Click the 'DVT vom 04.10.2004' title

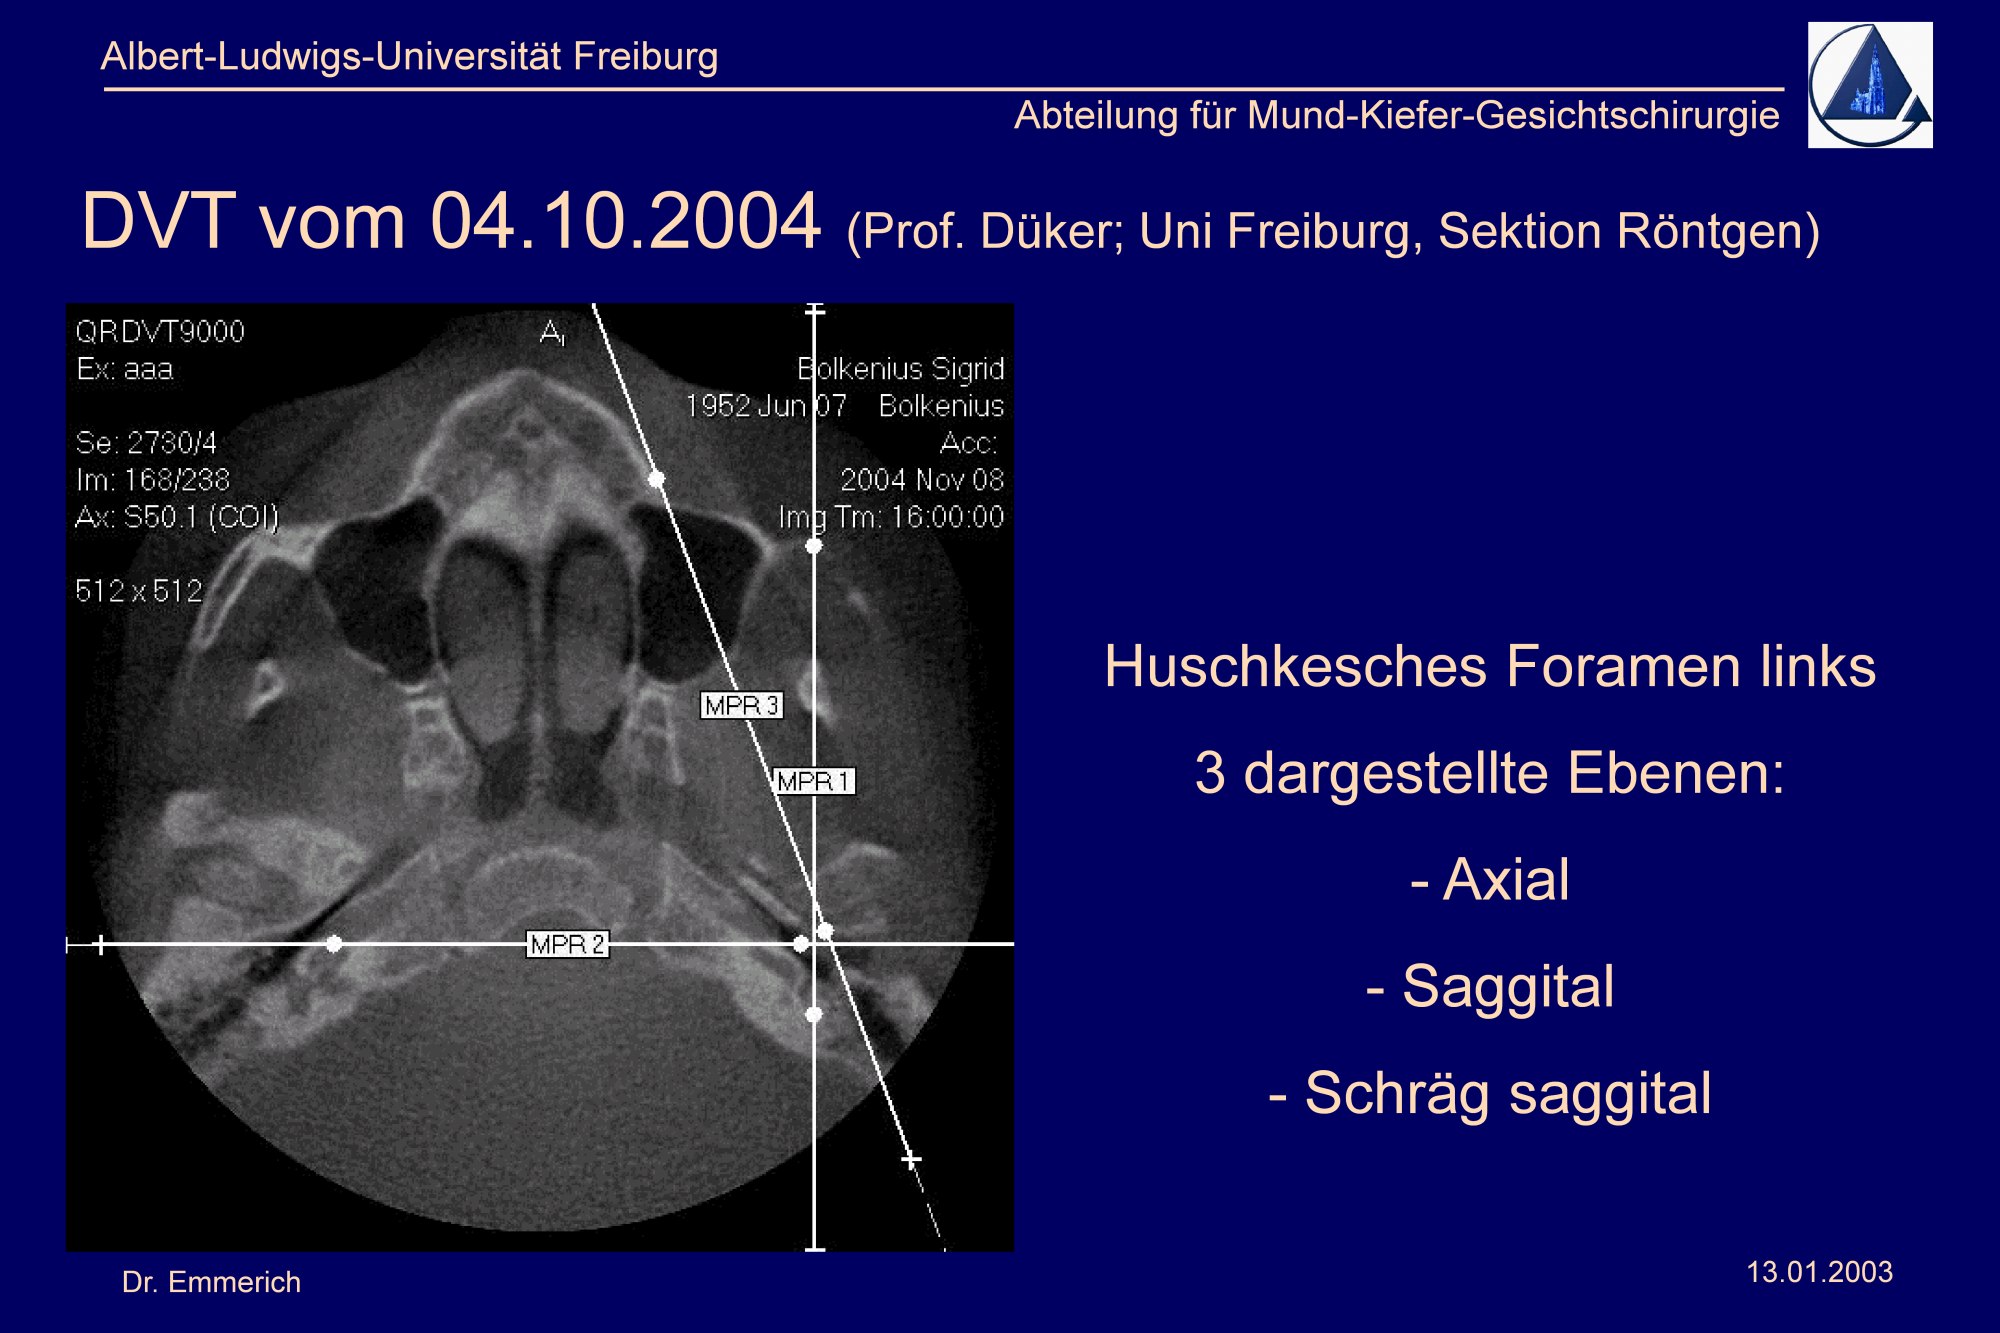coord(451,220)
